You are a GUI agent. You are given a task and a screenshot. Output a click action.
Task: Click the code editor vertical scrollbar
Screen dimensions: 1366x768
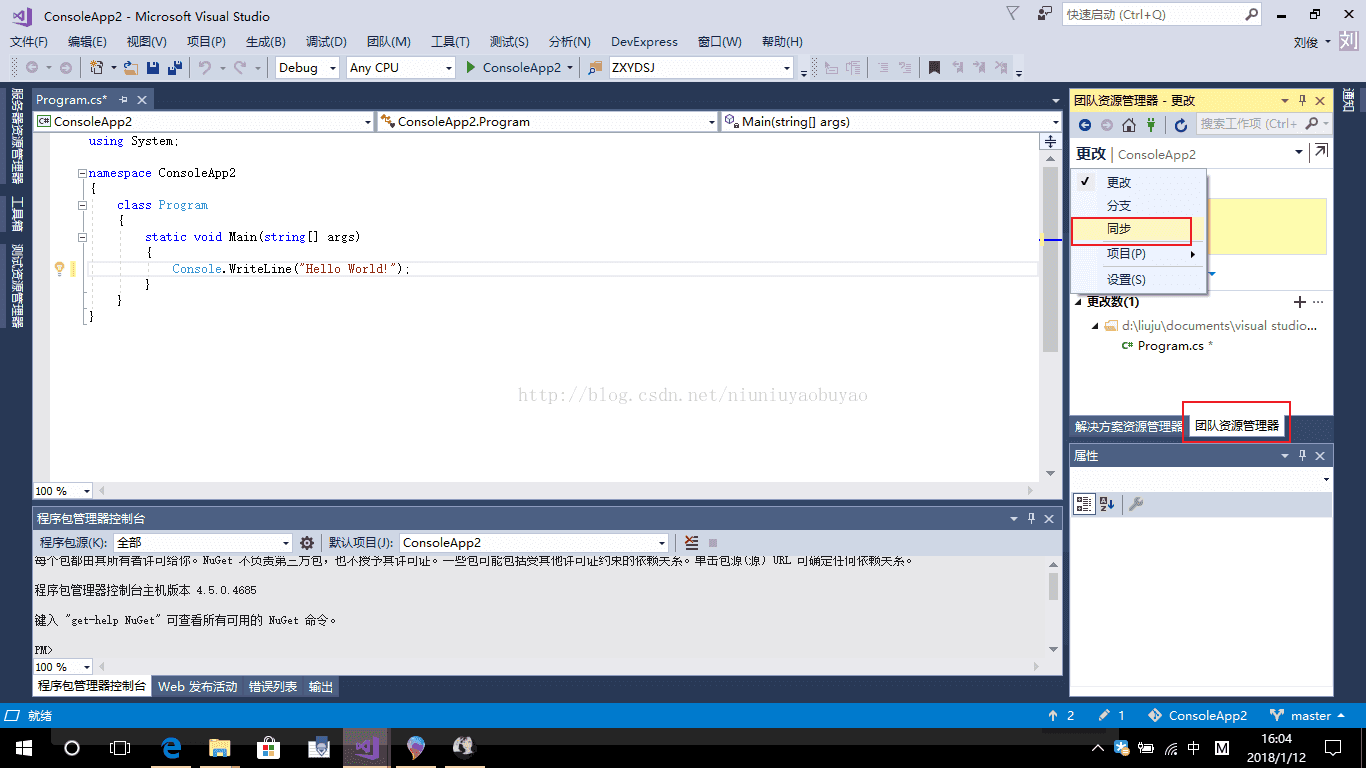[x=1050, y=260]
